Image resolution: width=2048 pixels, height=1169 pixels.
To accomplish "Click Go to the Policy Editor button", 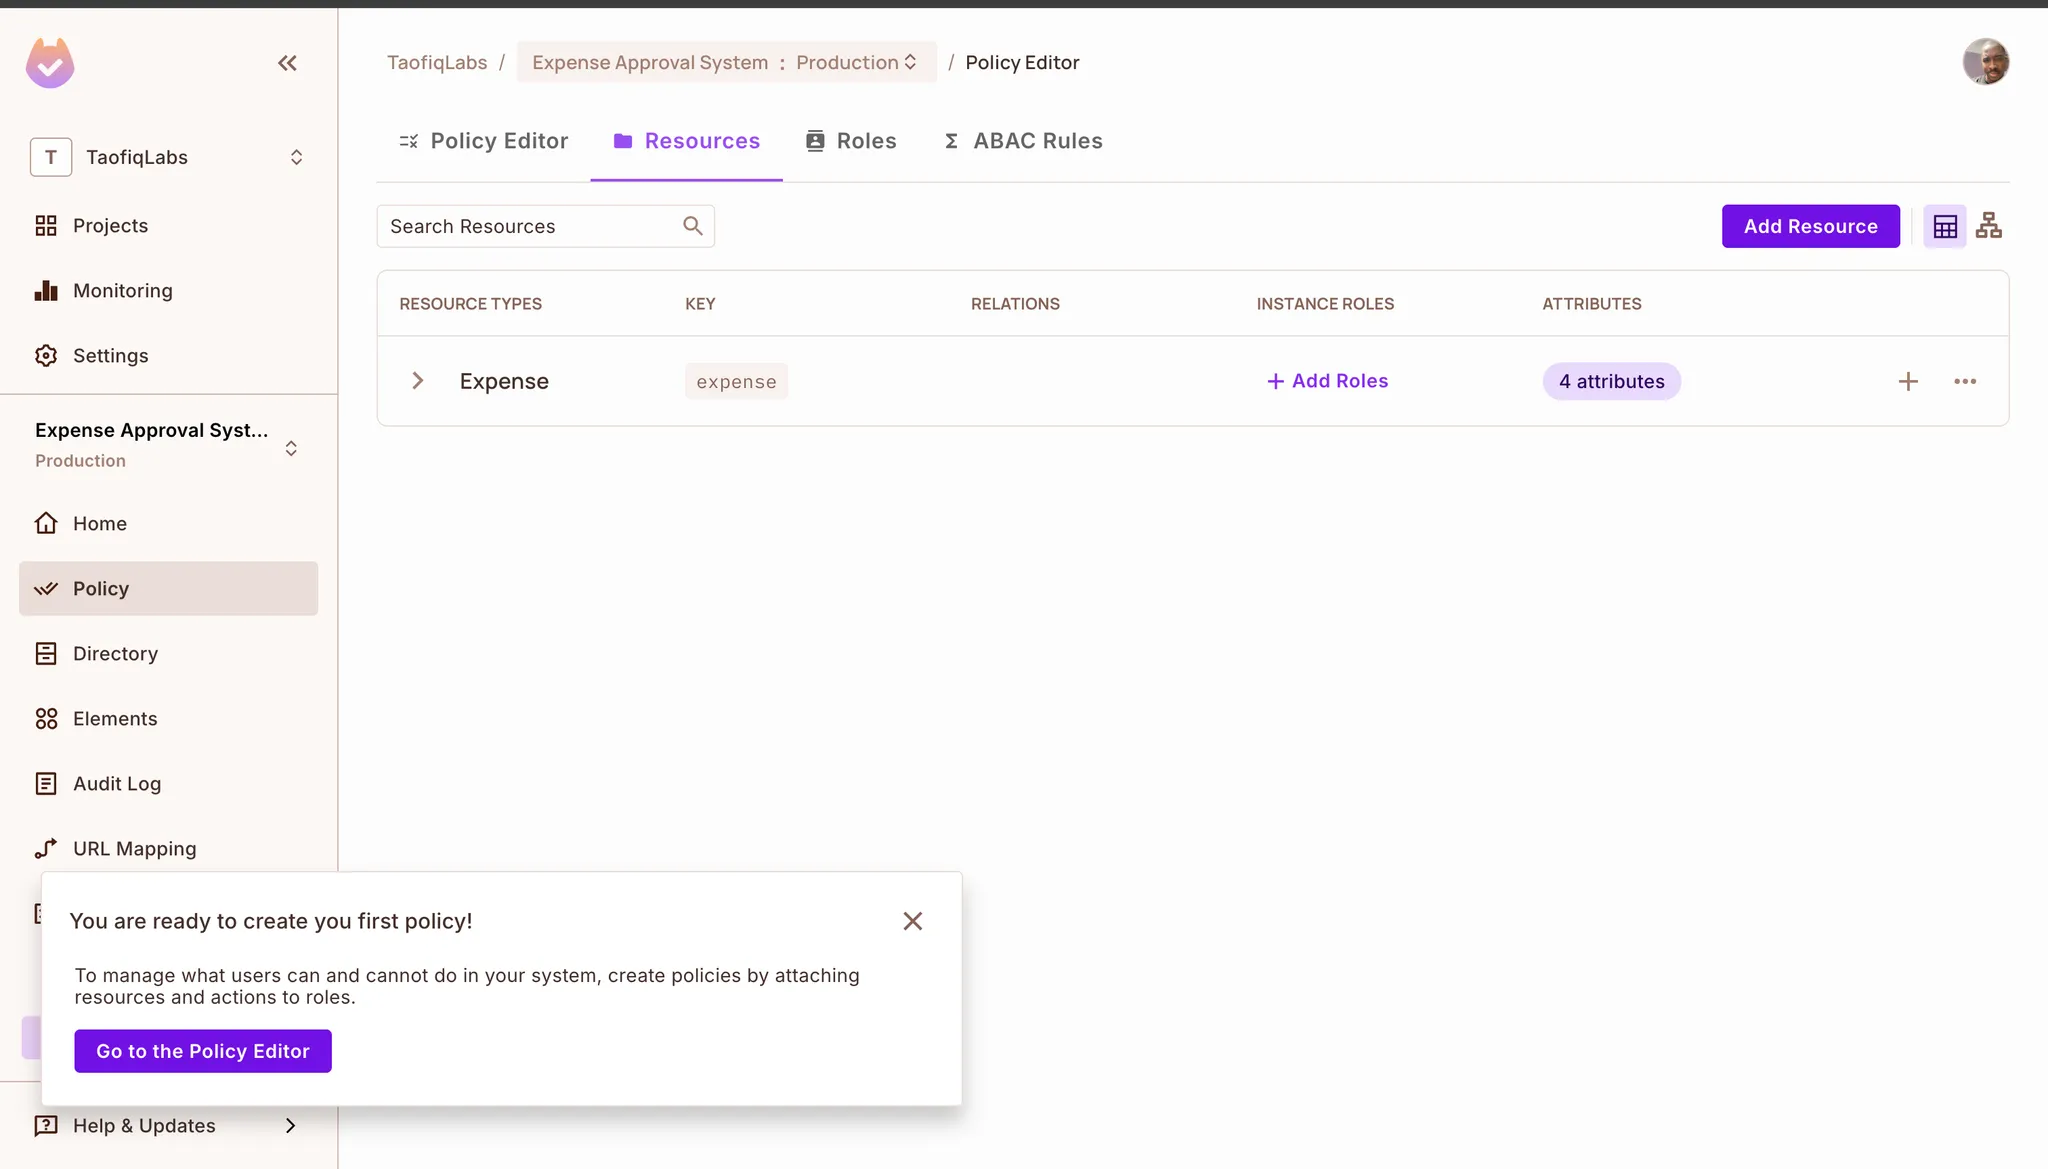I will [x=203, y=1051].
